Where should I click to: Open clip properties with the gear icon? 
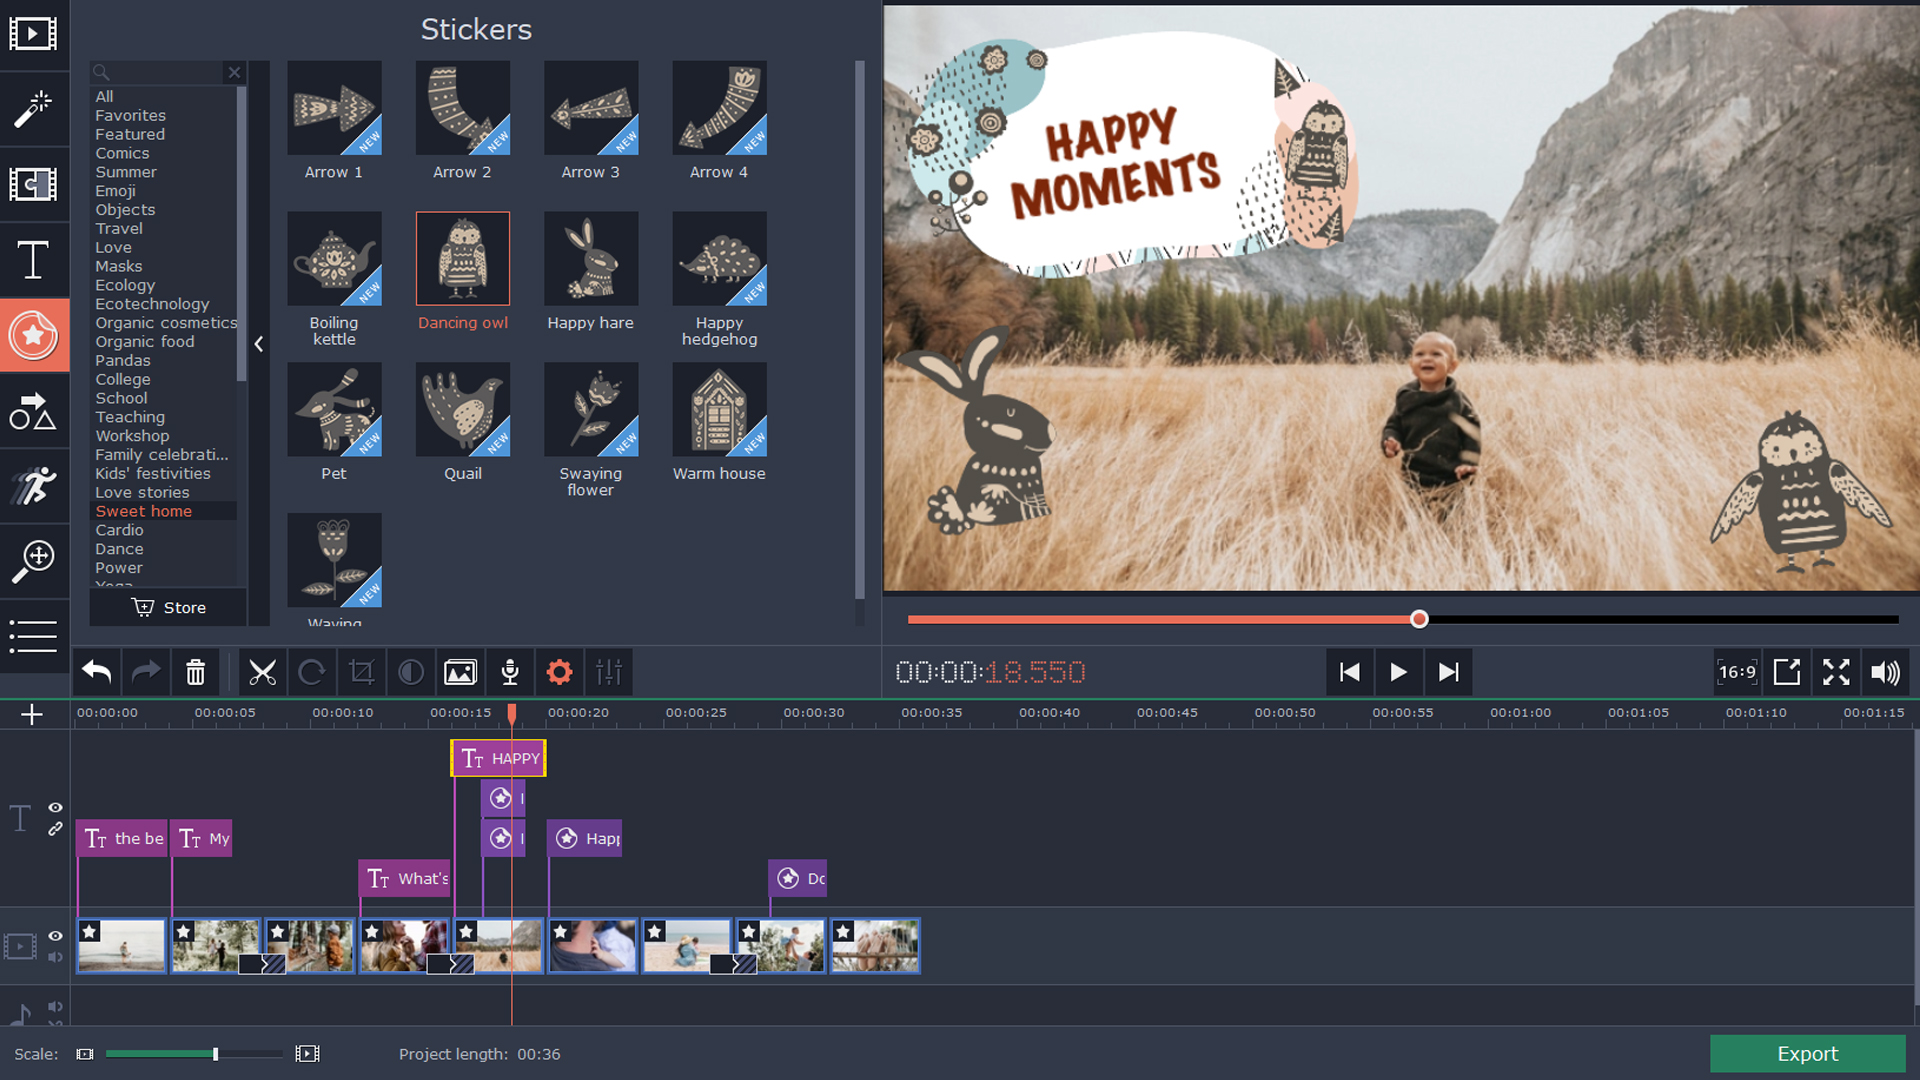559,672
